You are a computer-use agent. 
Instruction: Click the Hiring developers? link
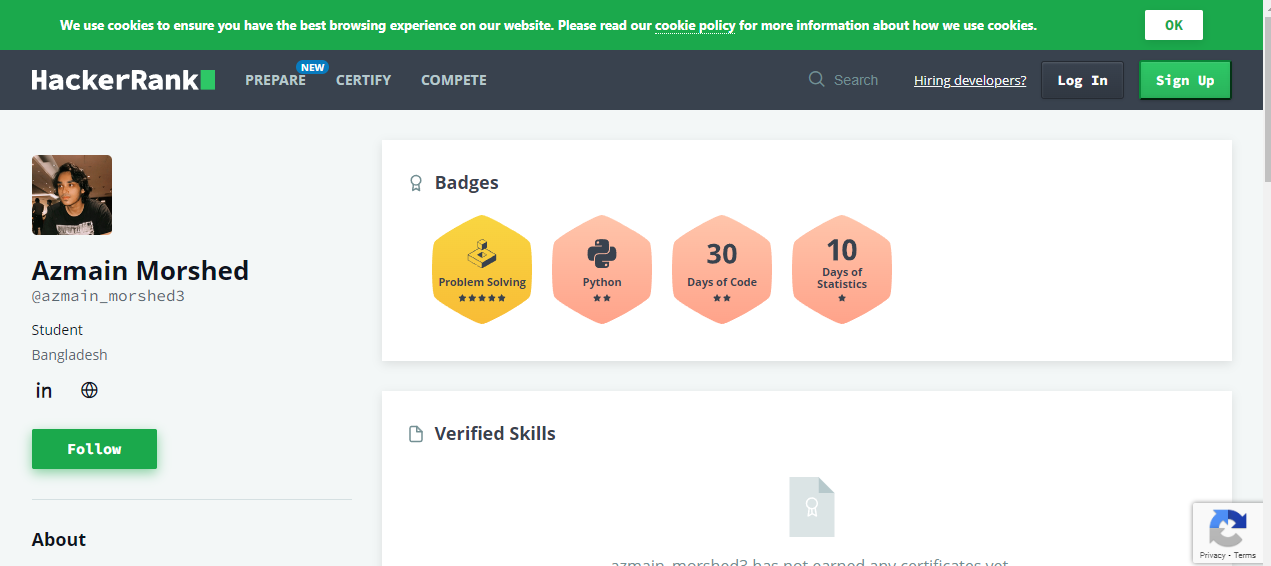[x=970, y=80]
